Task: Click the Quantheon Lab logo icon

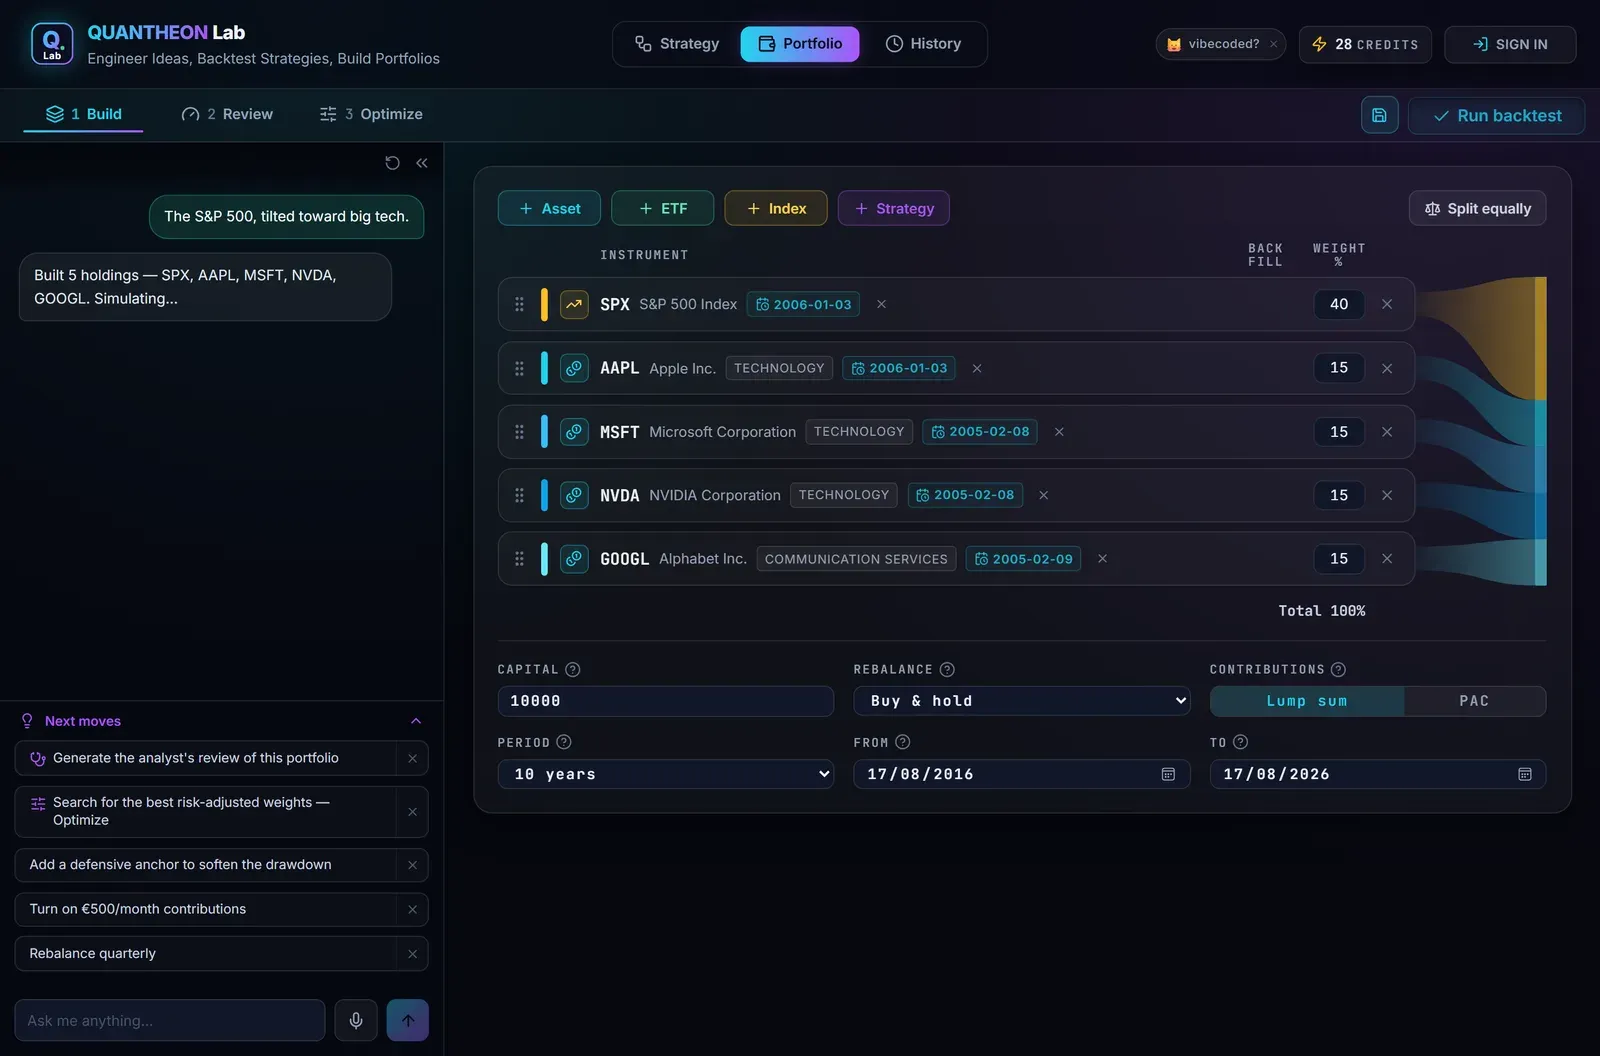Action: (x=52, y=44)
